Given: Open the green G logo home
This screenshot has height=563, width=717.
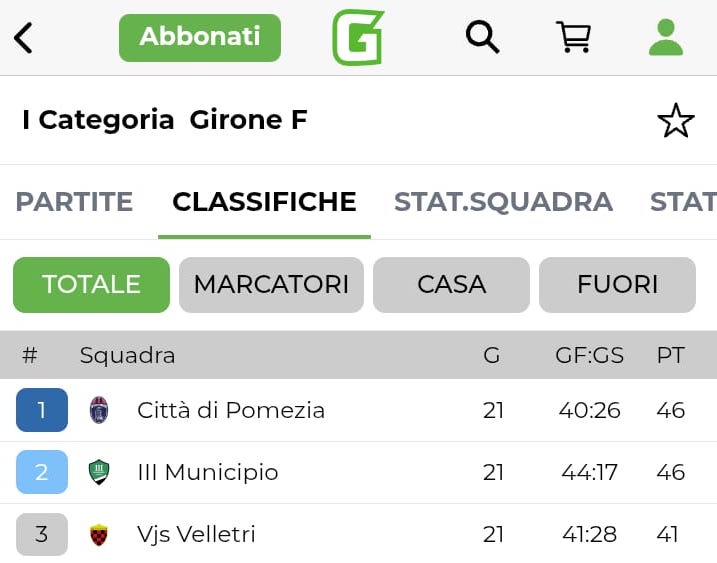Looking at the screenshot, I should pos(358,38).
